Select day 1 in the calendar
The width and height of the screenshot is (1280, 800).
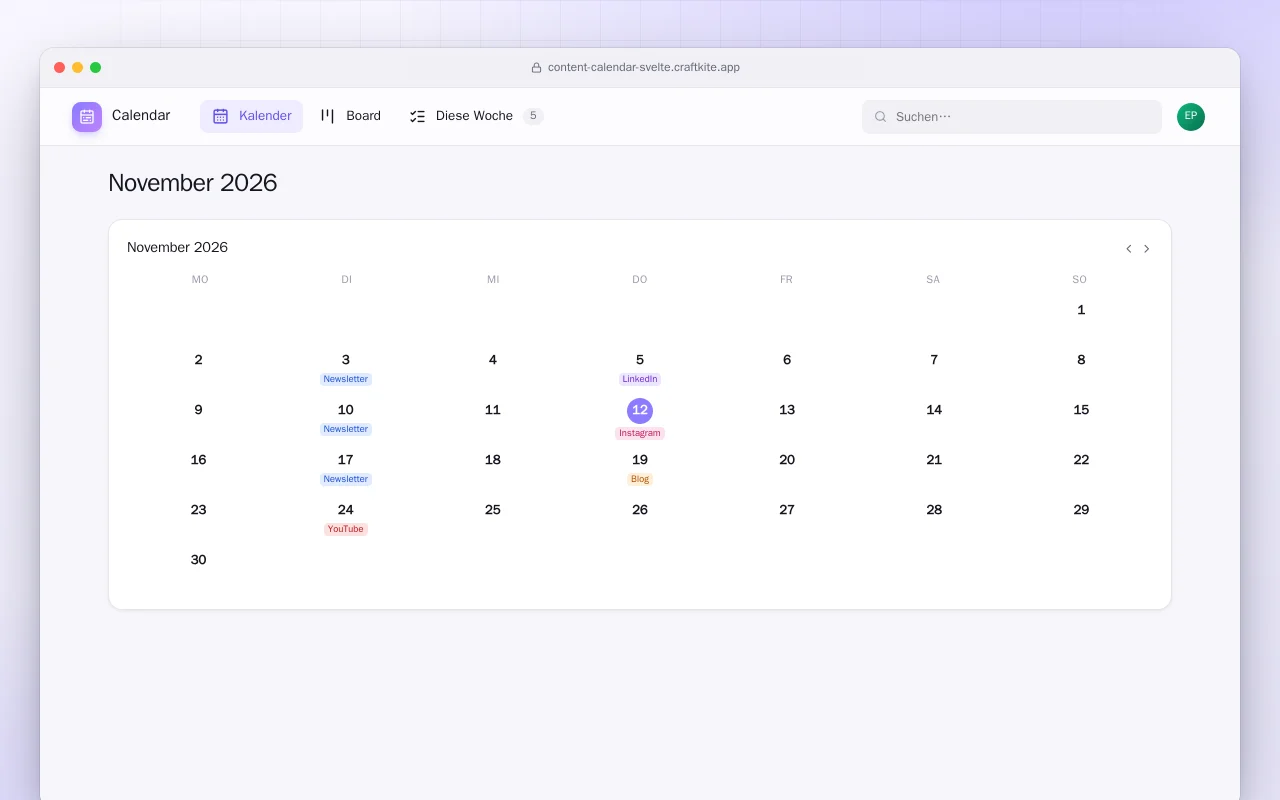tap(1081, 310)
